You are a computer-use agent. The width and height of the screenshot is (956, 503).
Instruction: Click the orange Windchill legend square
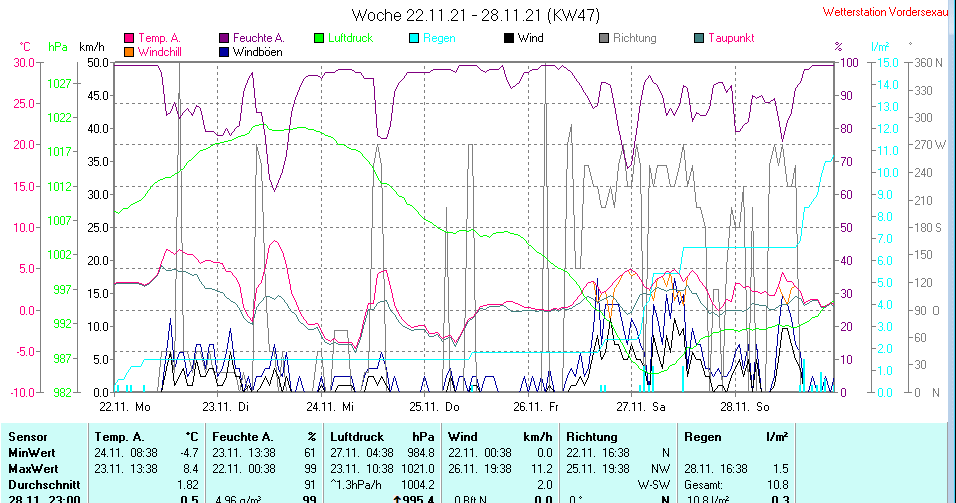pos(129,51)
